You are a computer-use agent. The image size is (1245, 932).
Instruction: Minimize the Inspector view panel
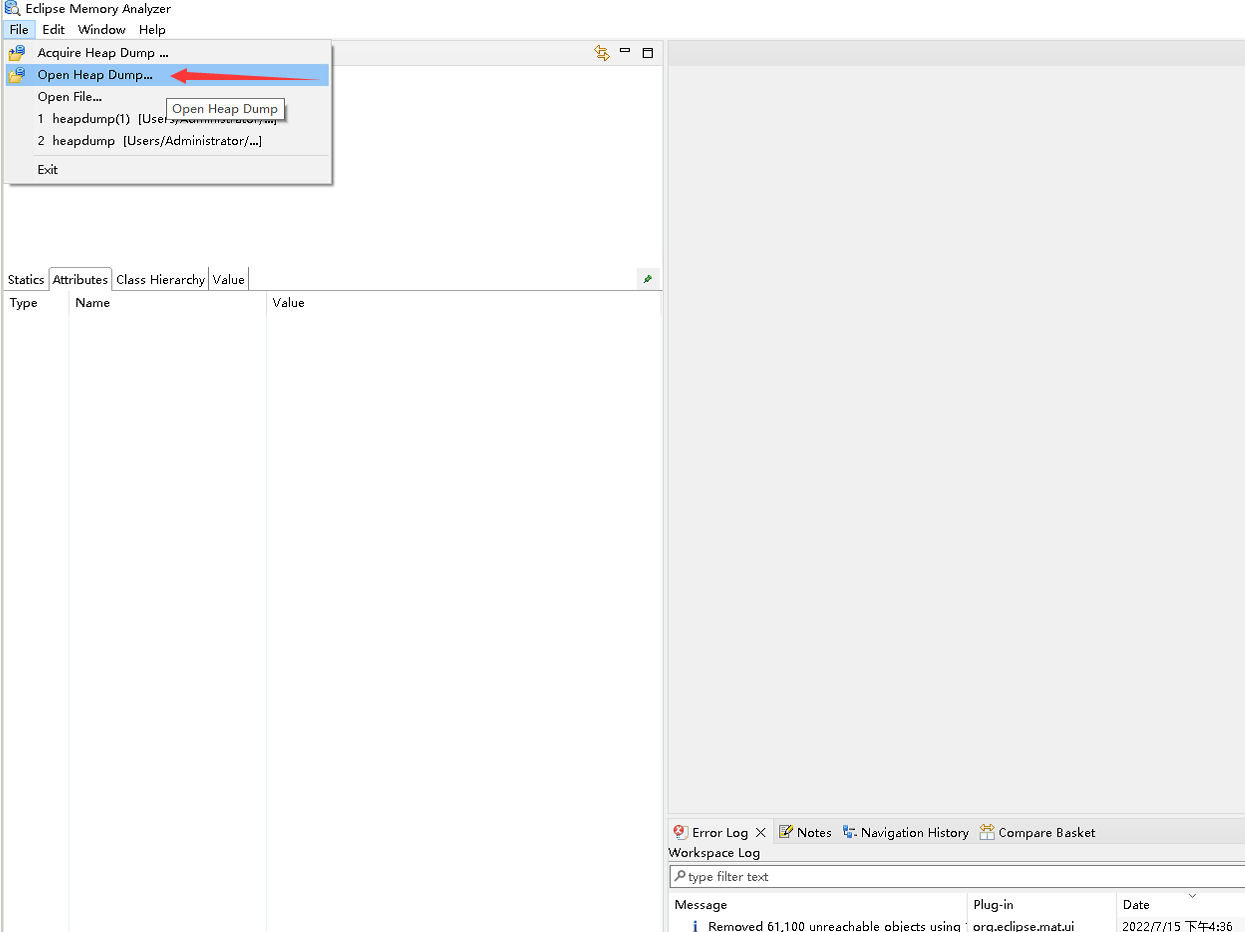[x=625, y=51]
